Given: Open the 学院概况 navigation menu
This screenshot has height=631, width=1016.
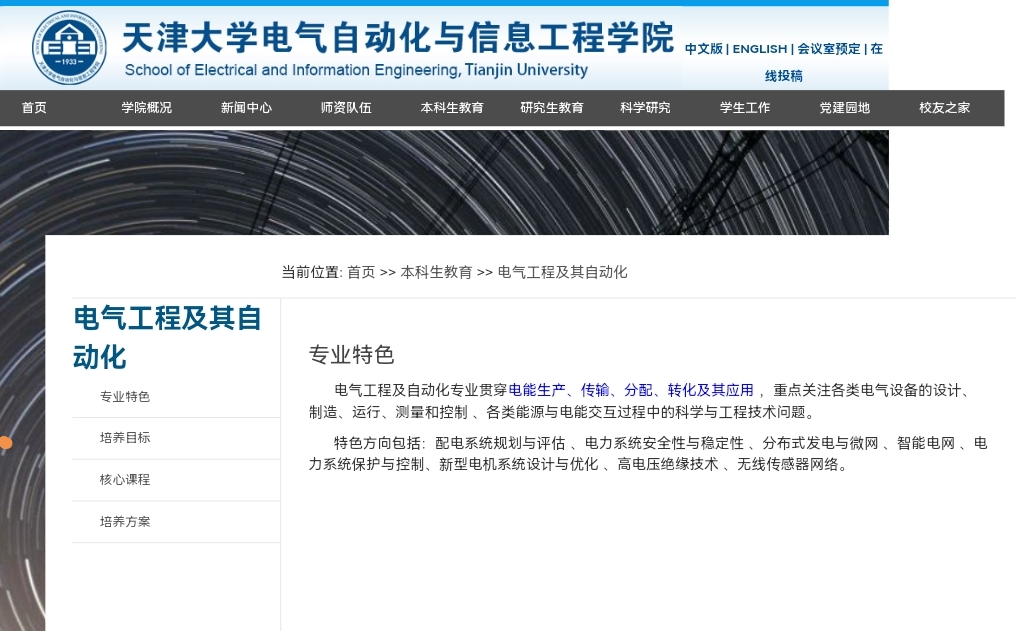Looking at the screenshot, I should coord(145,107).
